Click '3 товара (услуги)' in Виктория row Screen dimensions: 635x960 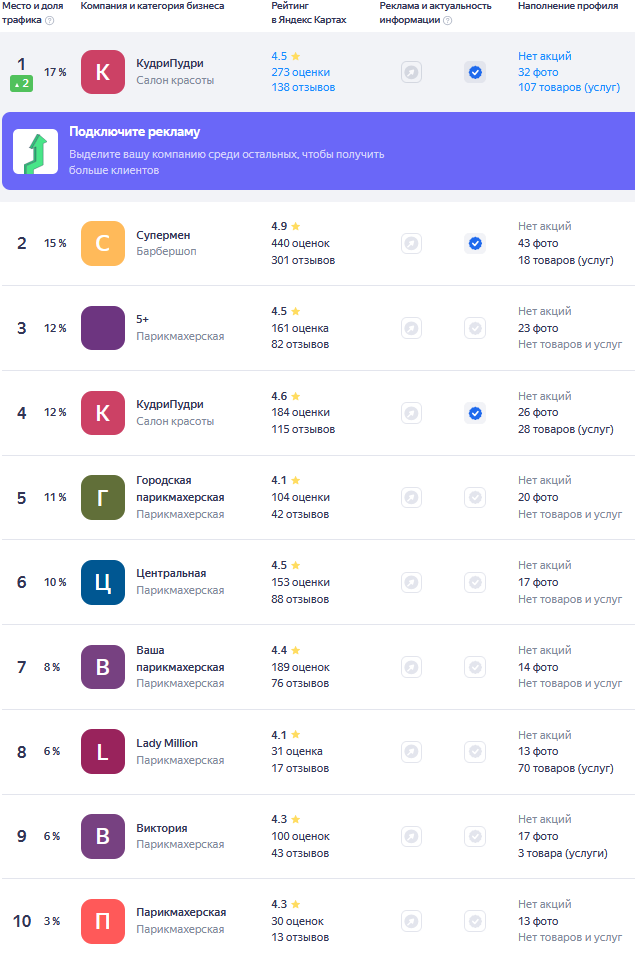pyautogui.click(x=563, y=853)
